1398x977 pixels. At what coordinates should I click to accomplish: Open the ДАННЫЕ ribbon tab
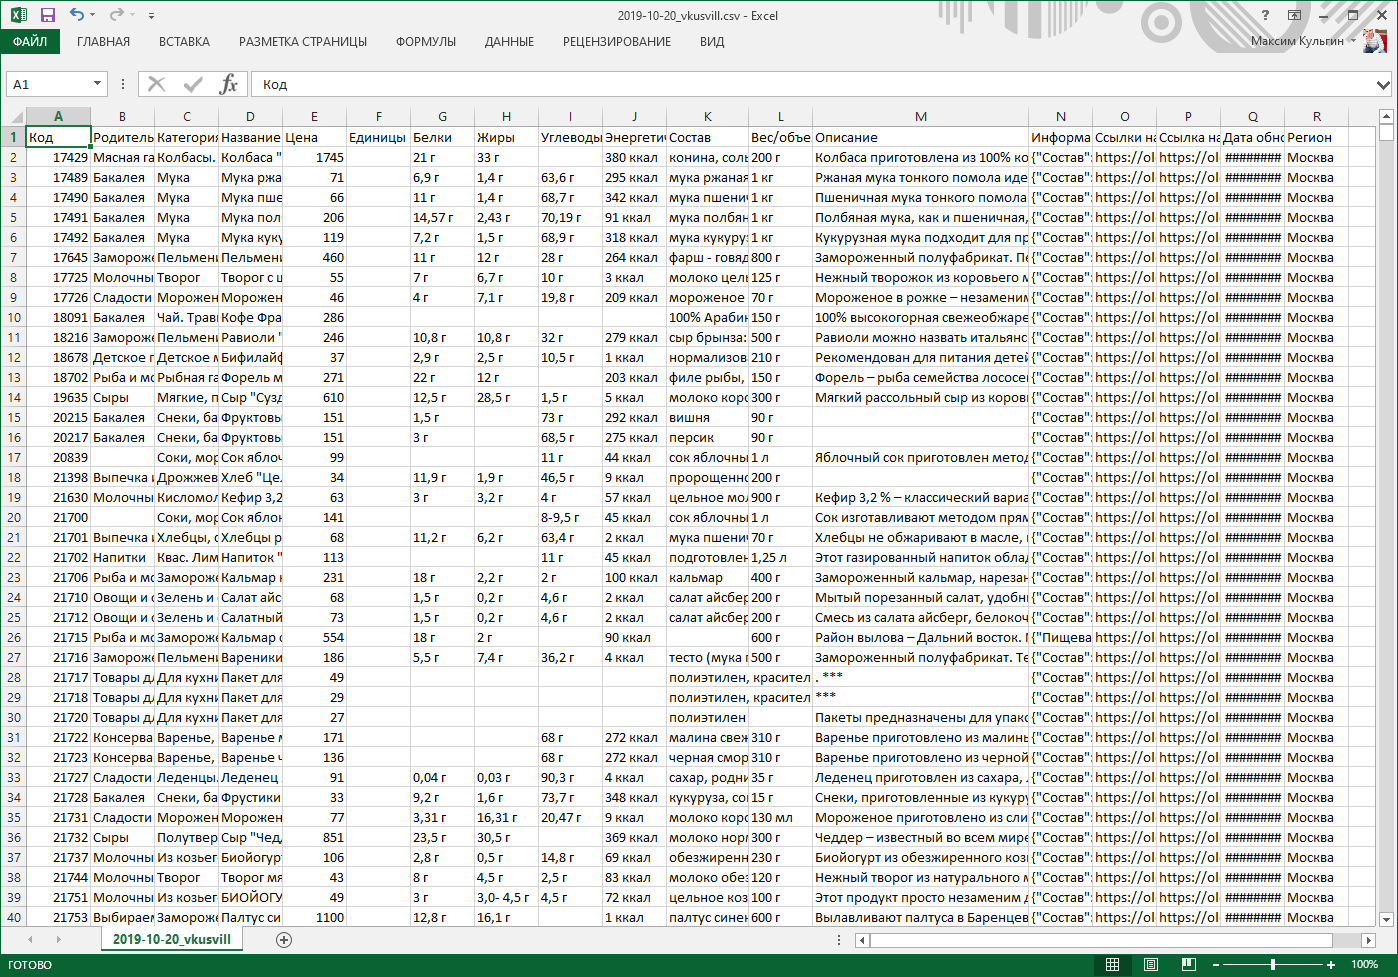coord(509,42)
